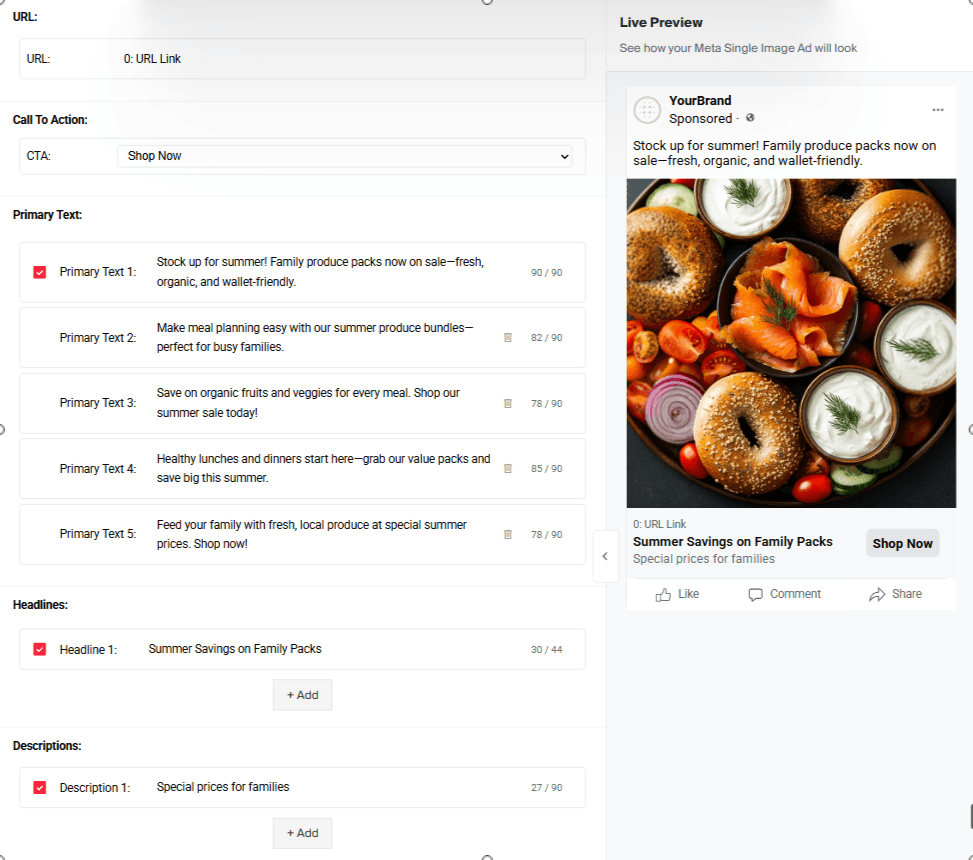This screenshot has width=973, height=860.
Task: Click Add button under Descriptions
Action: click(x=302, y=833)
